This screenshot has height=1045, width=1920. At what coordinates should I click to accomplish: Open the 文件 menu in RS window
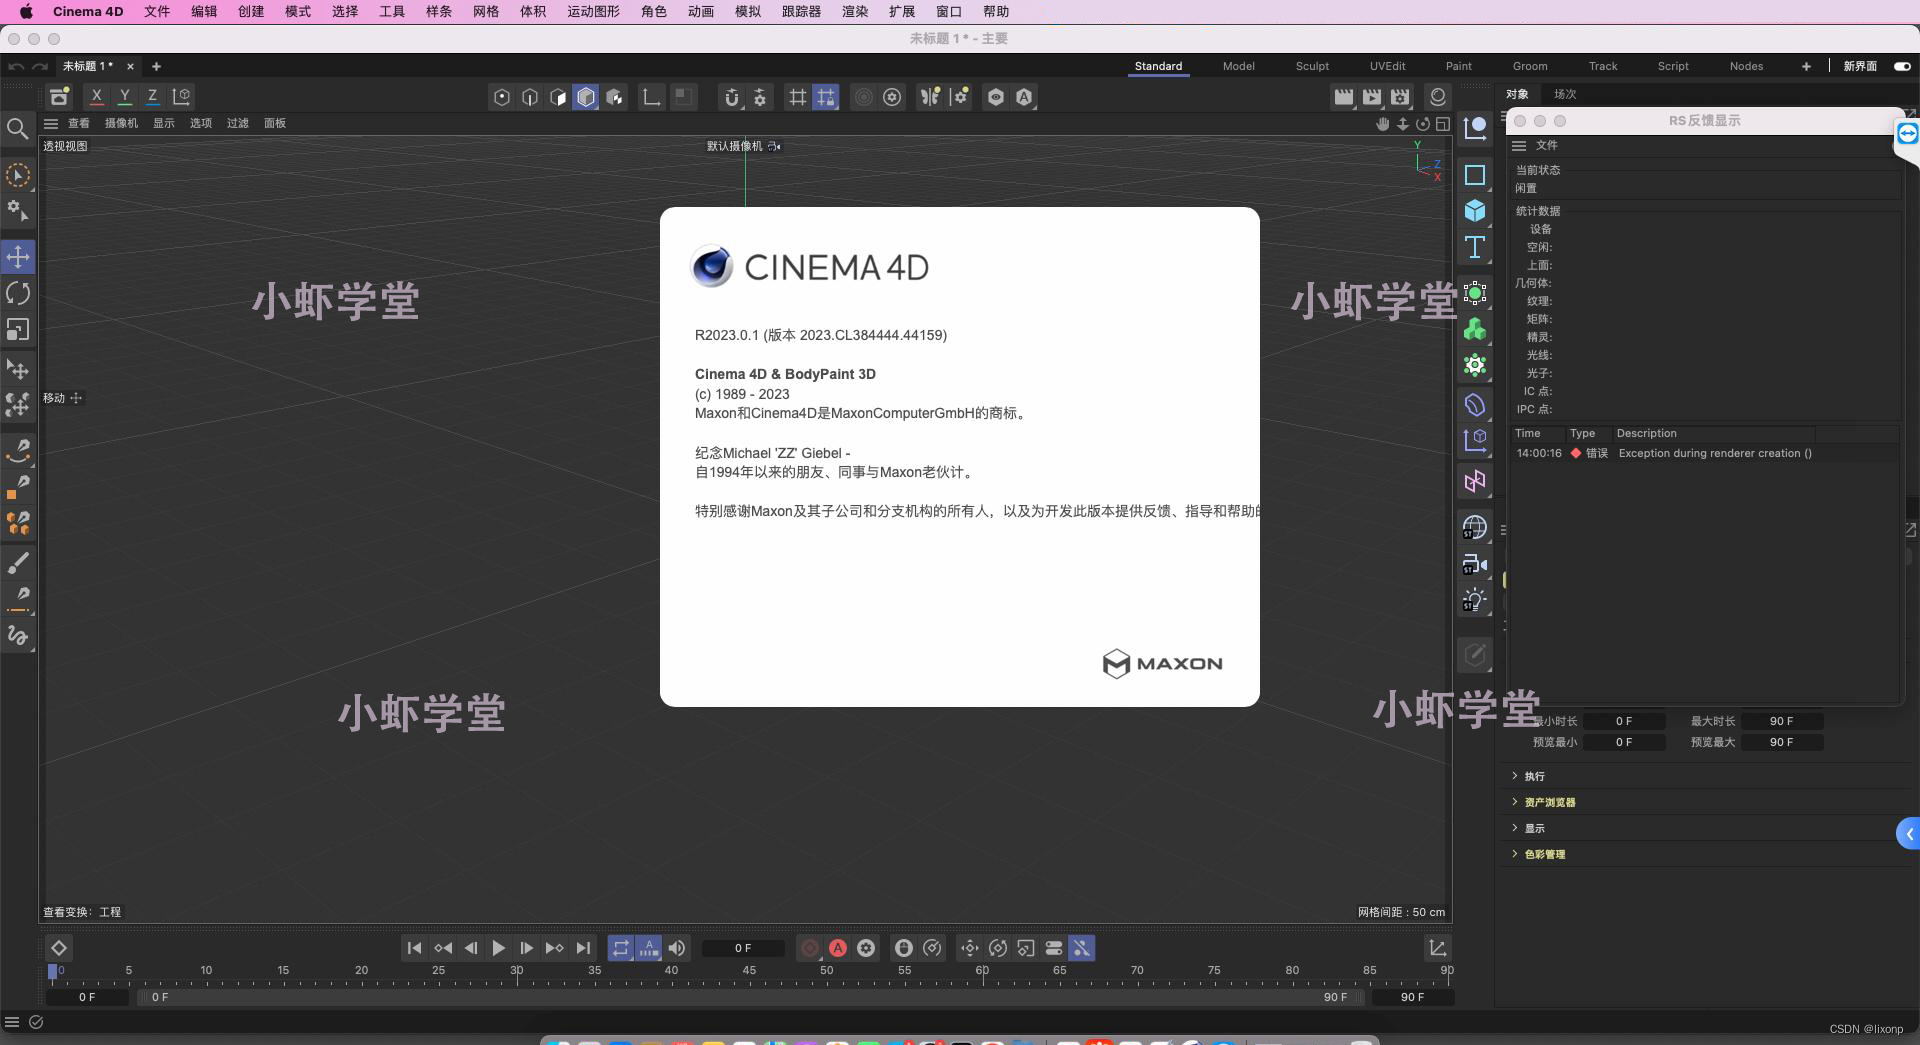pos(1547,145)
